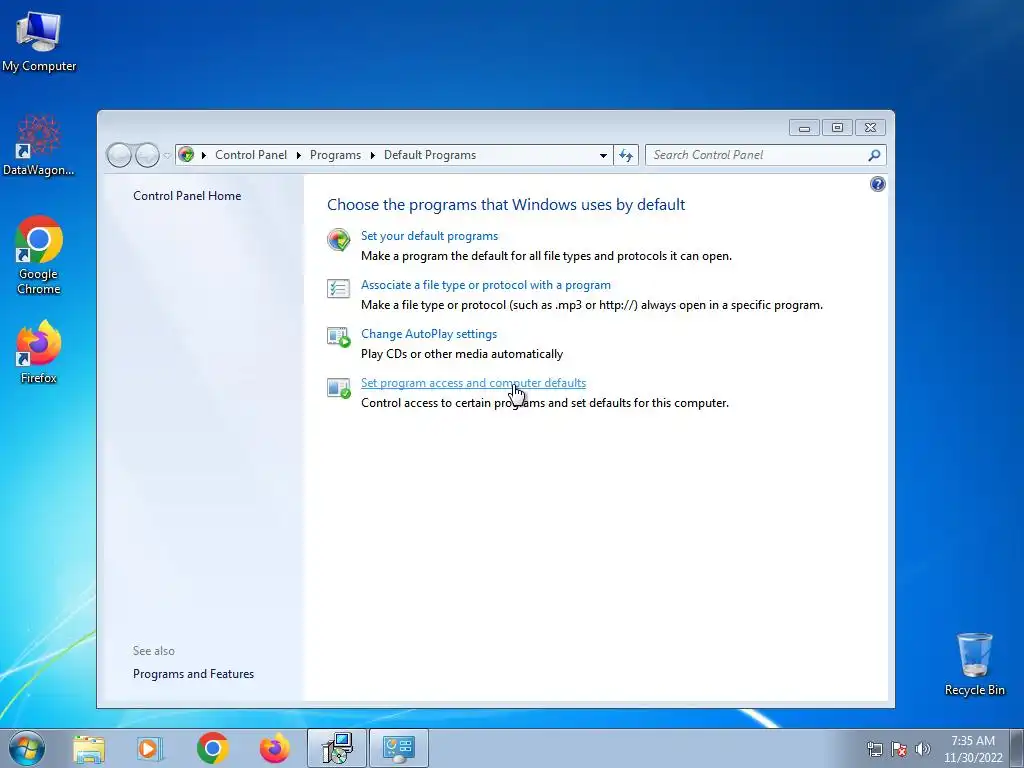Go to Control Panel Home
Viewport: 1024px width, 768px height.
(x=187, y=196)
